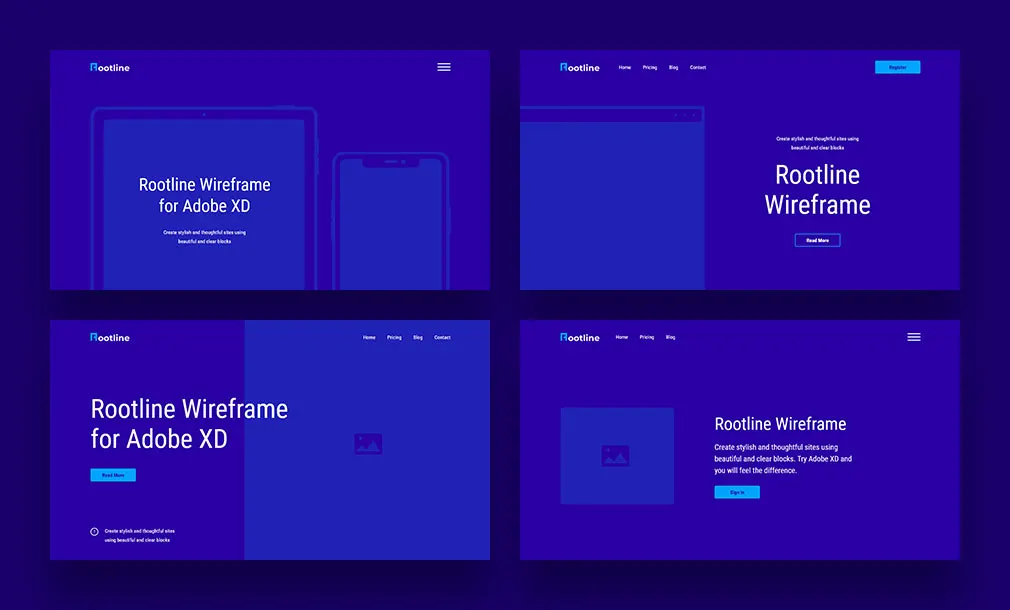Open hamburger menu in tablet-and-phone mockup
This screenshot has height=610, width=1010.
click(x=444, y=67)
